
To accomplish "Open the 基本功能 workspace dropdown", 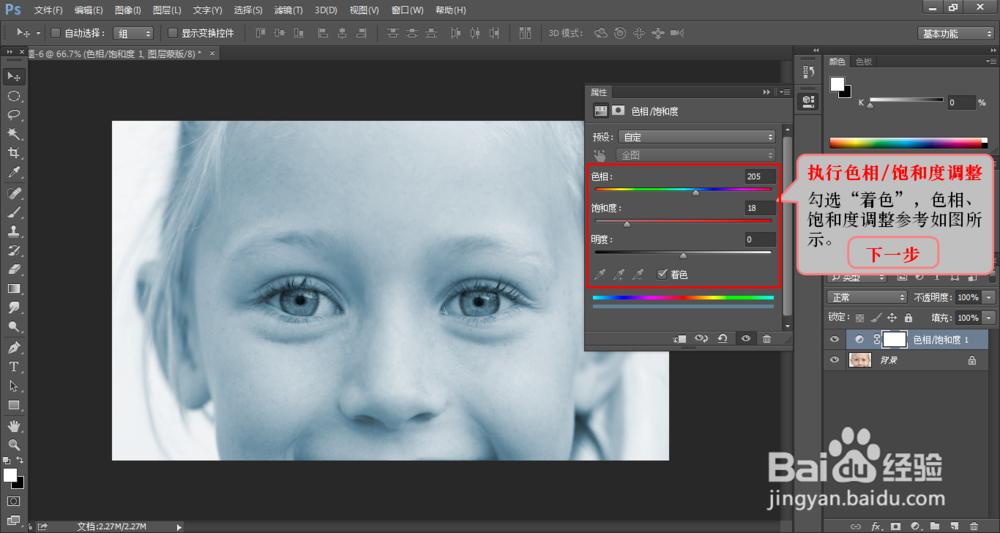I will tap(955, 33).
